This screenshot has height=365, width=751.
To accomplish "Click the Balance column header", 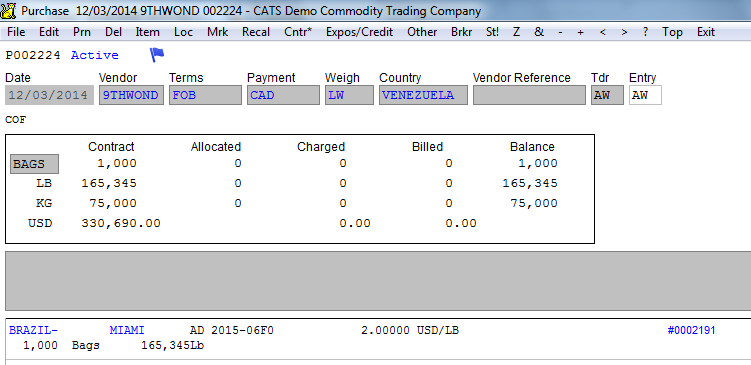I will [x=532, y=147].
